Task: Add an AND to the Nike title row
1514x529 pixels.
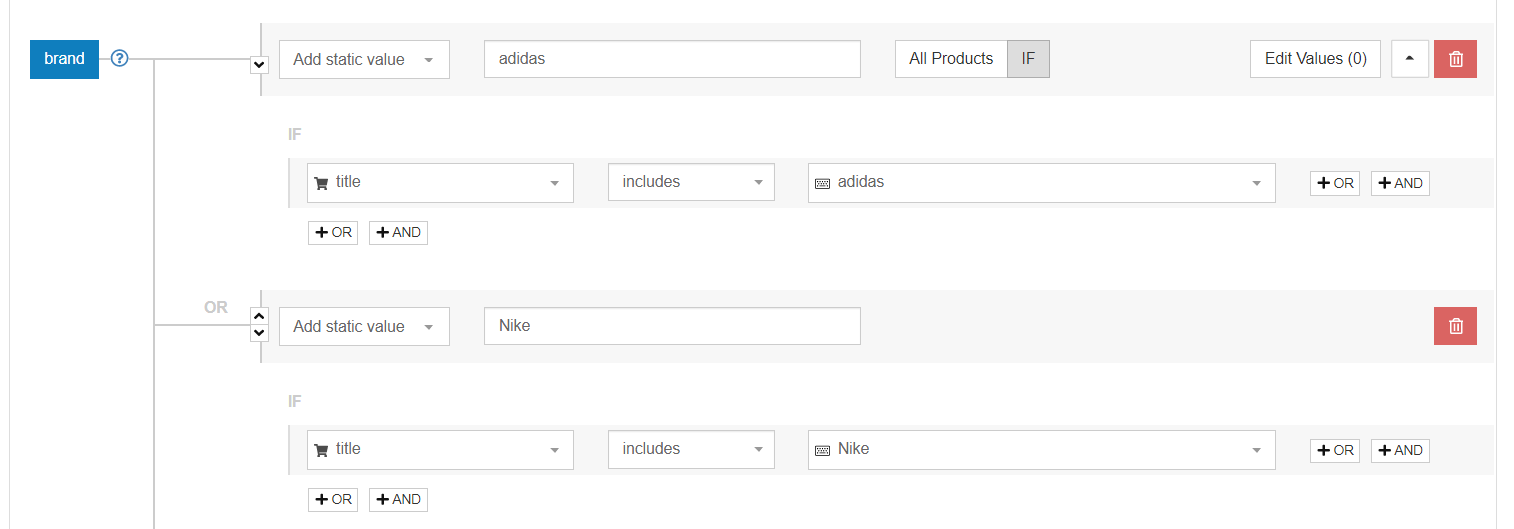Action: [x=1400, y=450]
